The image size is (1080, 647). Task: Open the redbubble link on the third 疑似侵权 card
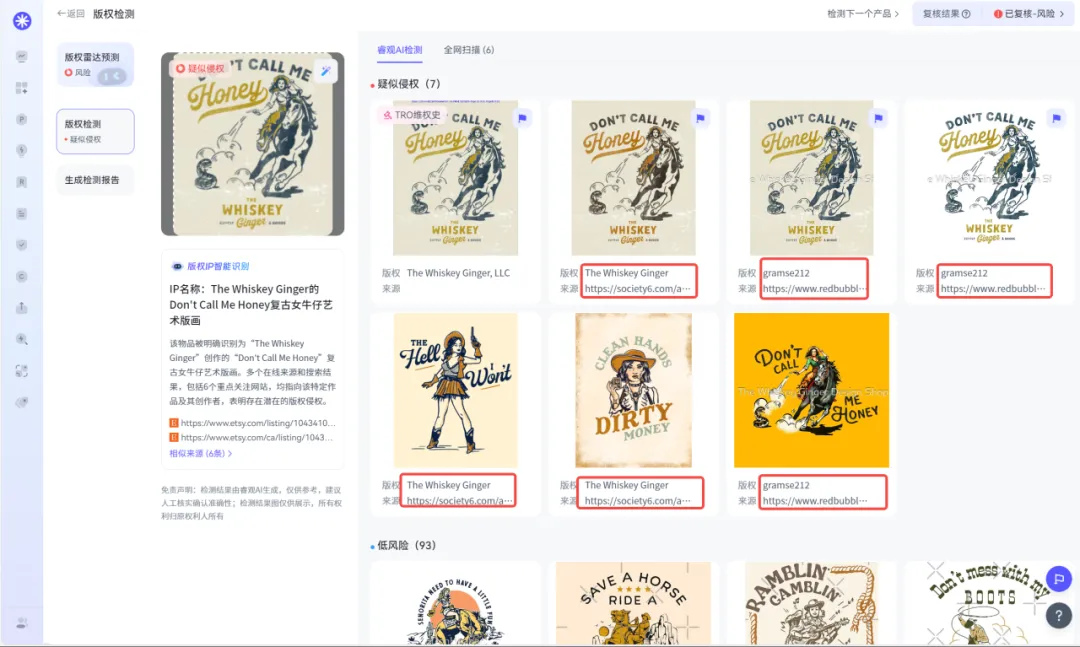point(815,289)
